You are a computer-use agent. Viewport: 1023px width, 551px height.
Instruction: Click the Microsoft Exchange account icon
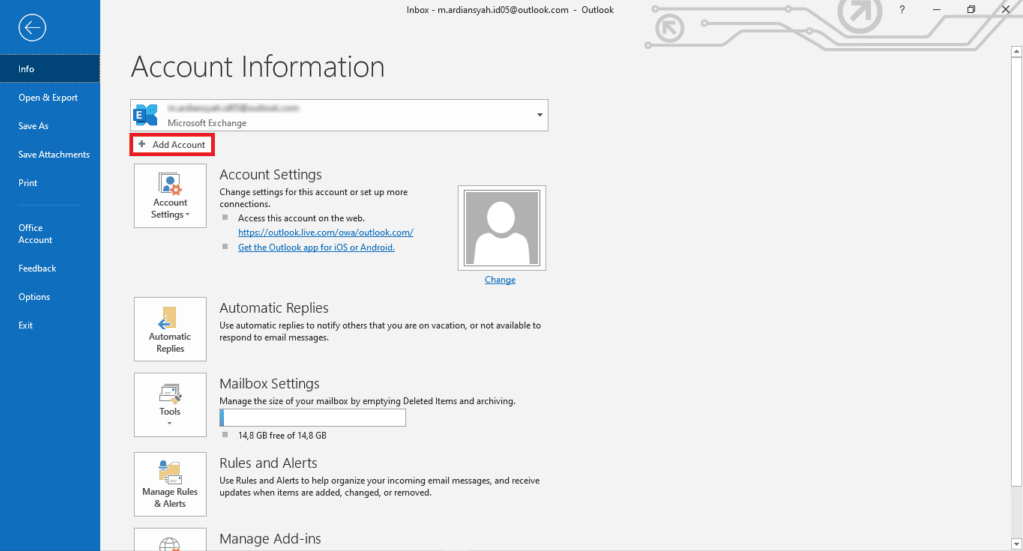tap(147, 115)
